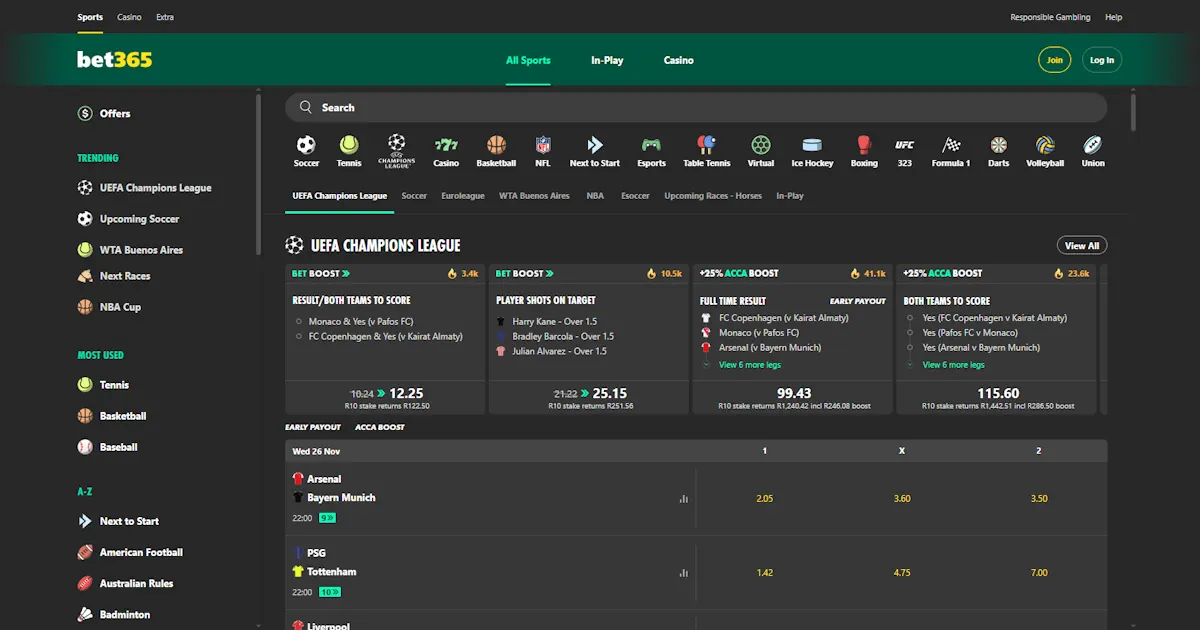Select the Darts sport icon
The height and width of the screenshot is (630, 1200).
click(x=997, y=148)
